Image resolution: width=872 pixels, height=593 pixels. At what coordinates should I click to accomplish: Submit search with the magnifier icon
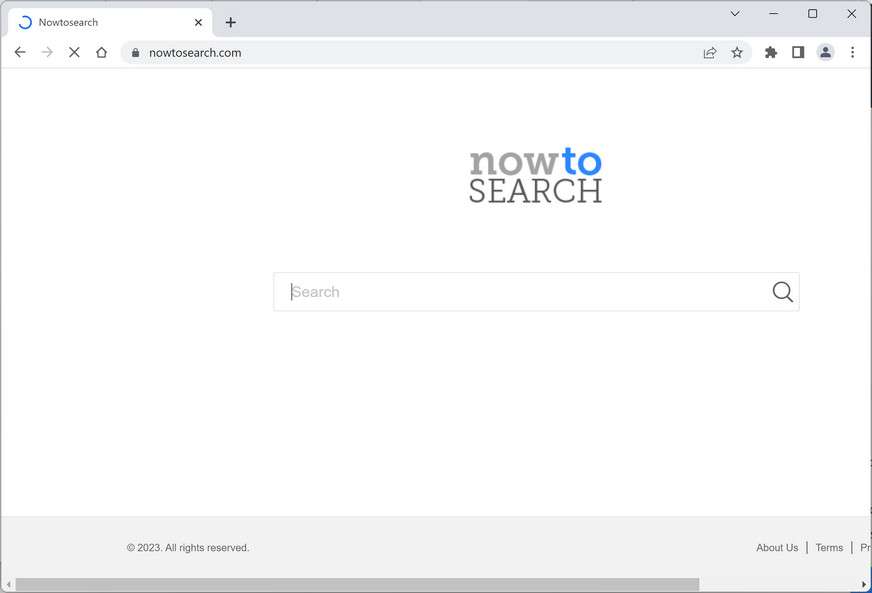782,291
